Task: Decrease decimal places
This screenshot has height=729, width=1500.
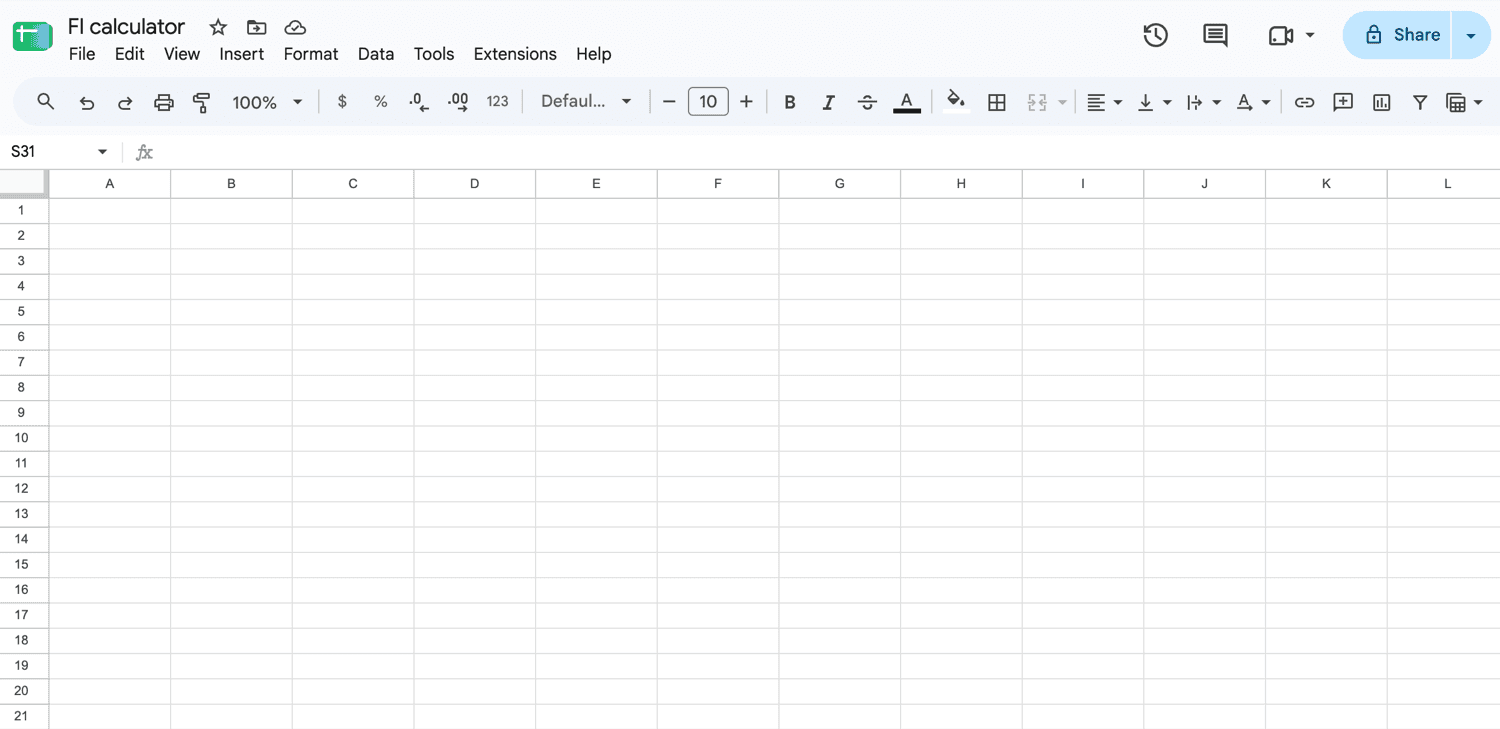Action: point(419,101)
